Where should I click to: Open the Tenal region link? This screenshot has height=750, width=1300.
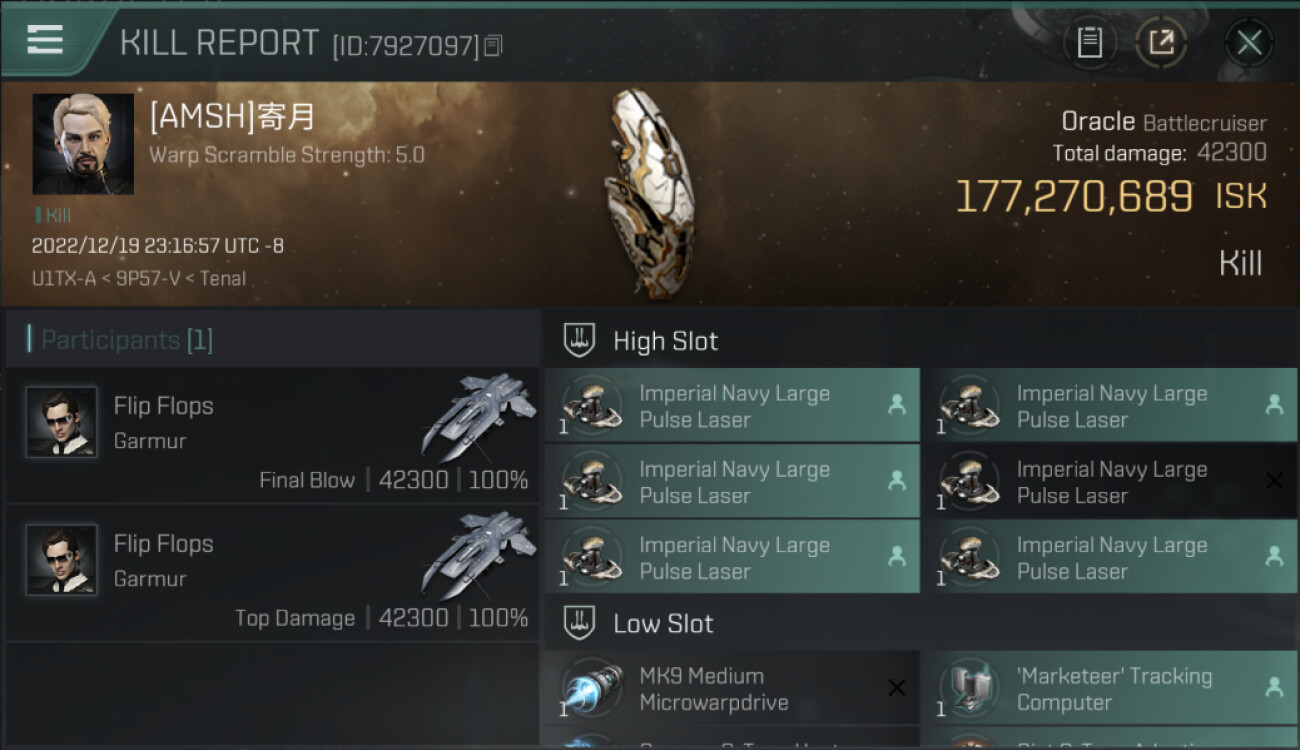coord(222,279)
